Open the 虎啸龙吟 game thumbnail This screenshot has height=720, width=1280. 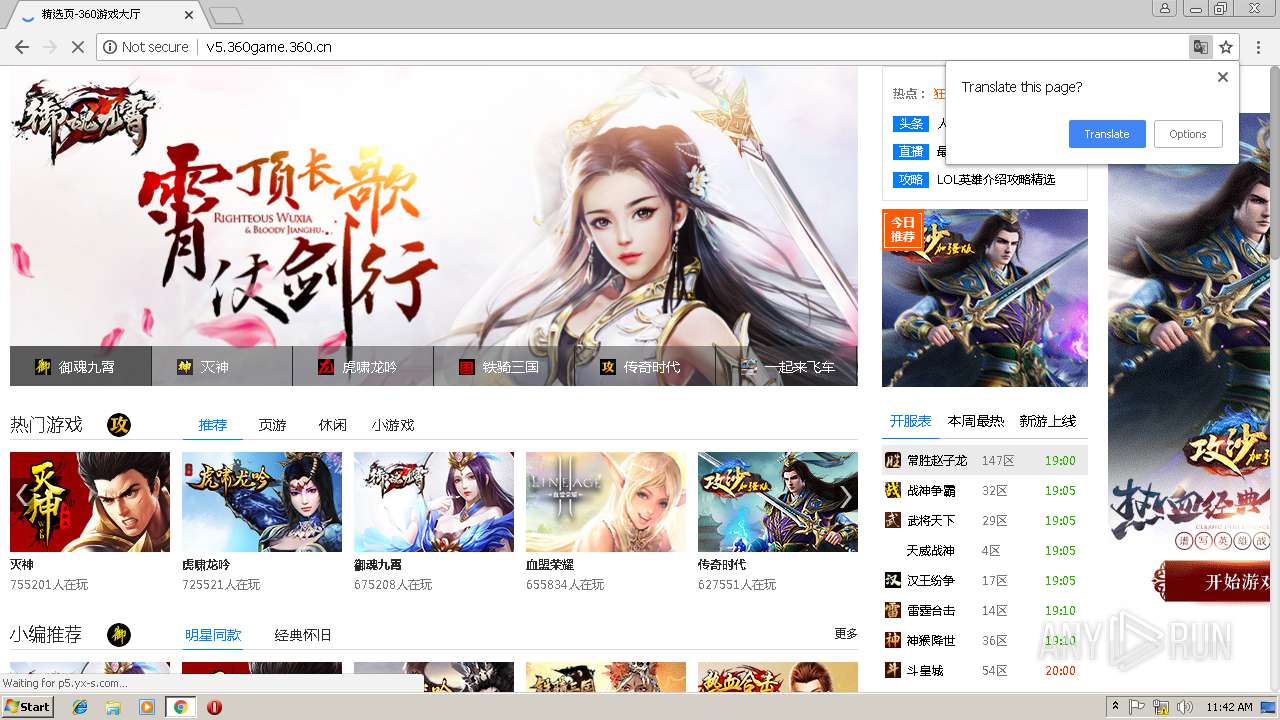point(262,502)
